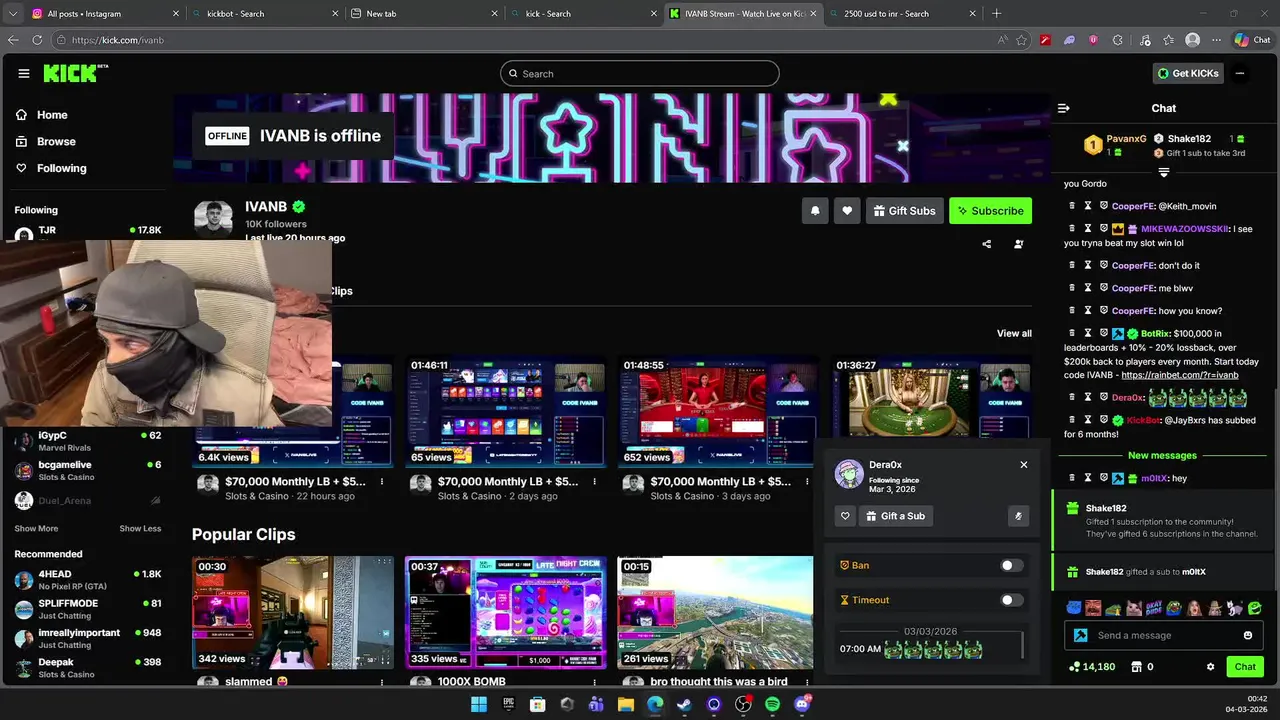Expand the gift leaderboard chevron in chat
This screenshot has height=720, width=1280.
click(x=1164, y=172)
